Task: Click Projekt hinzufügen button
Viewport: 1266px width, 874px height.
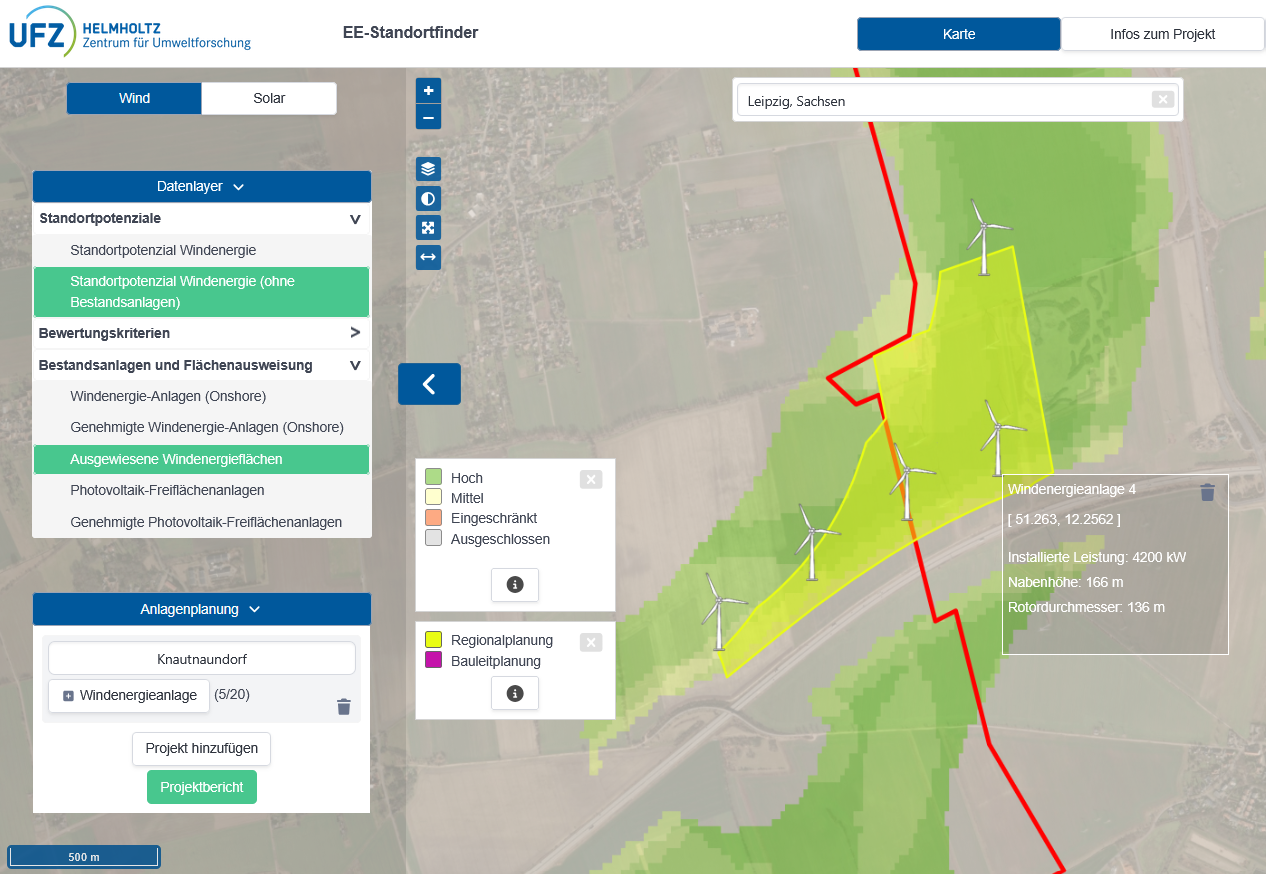Action: pyautogui.click(x=201, y=748)
